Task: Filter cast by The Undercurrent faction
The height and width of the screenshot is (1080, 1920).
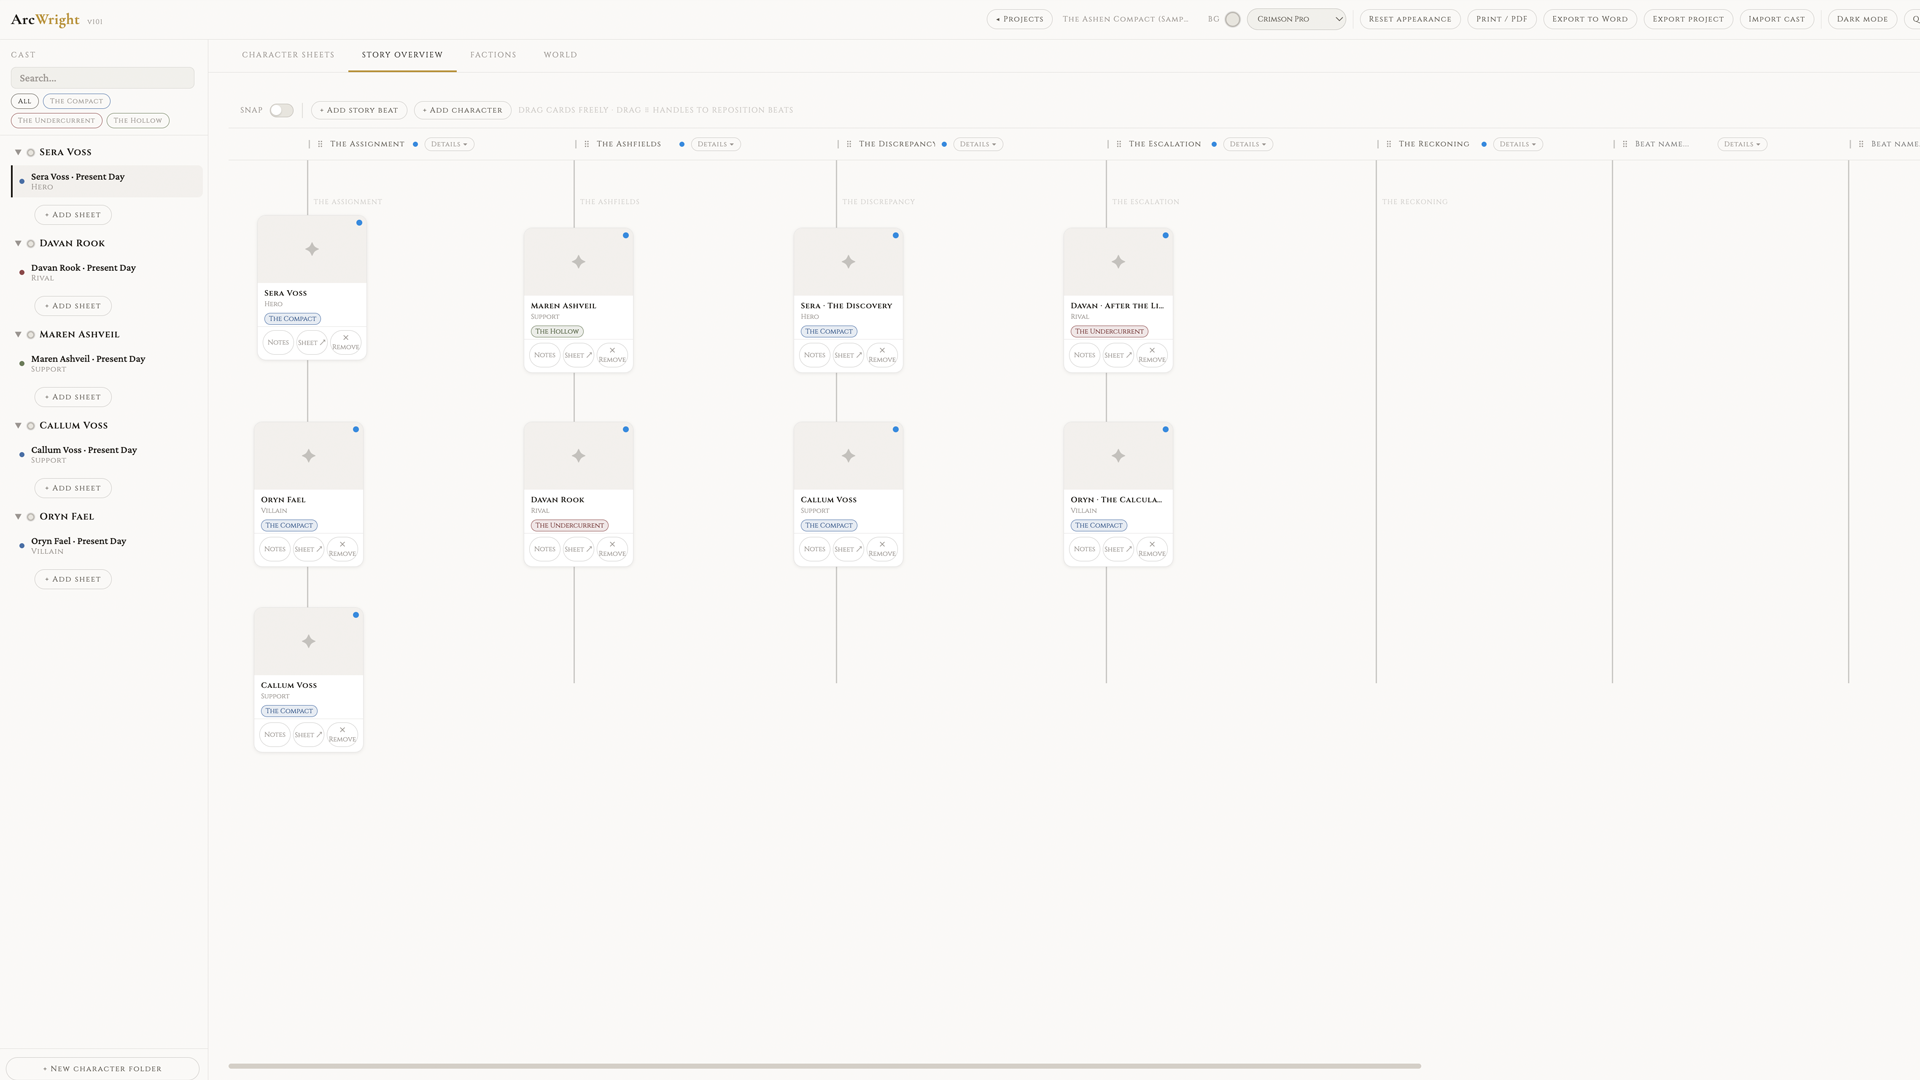Action: coord(56,120)
